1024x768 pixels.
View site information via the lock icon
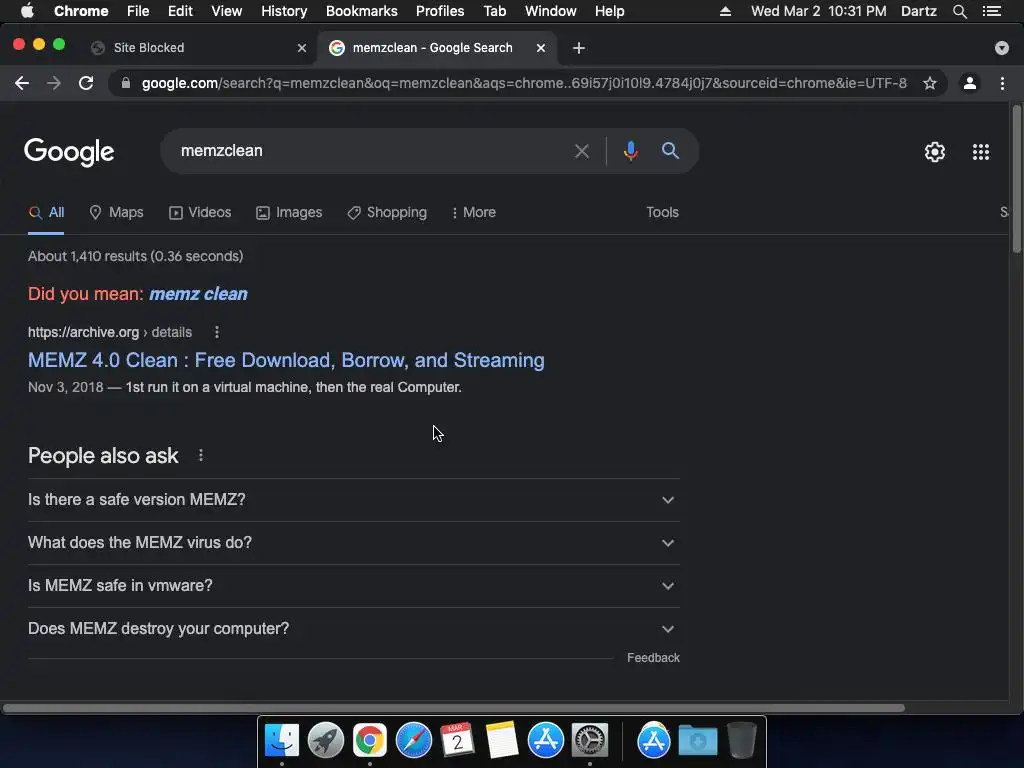(x=126, y=83)
